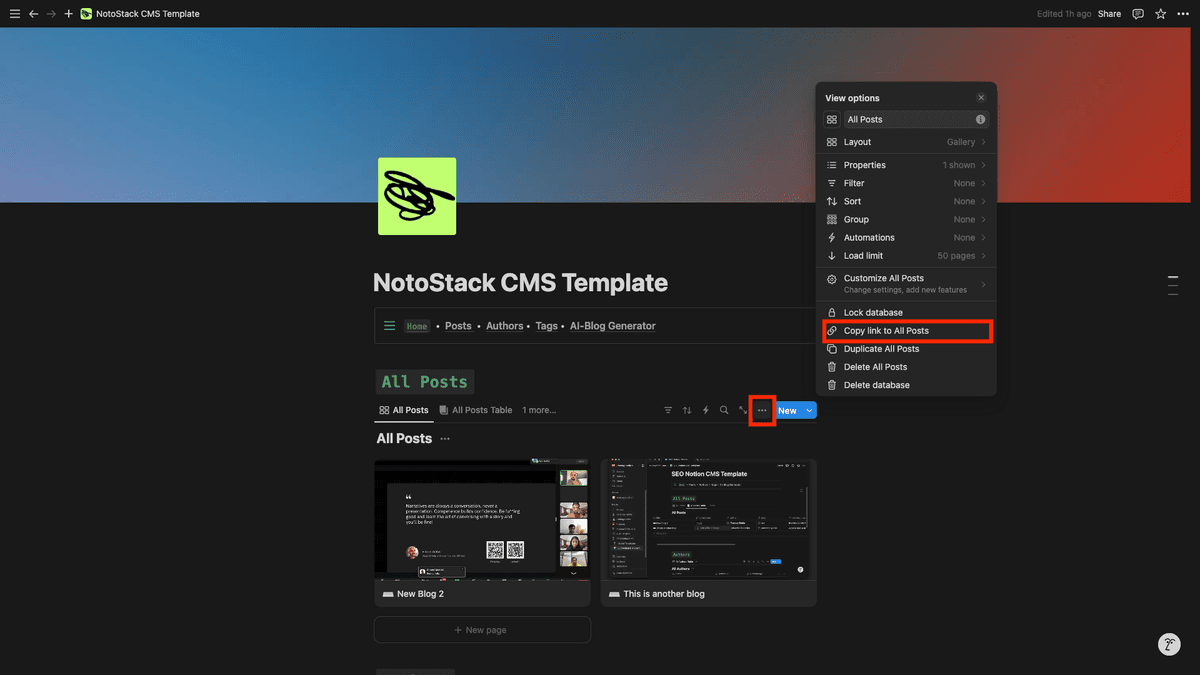Screen dimensions: 1200x675
Task: Click the NotoStack CMS Template page title
Action: point(520,283)
